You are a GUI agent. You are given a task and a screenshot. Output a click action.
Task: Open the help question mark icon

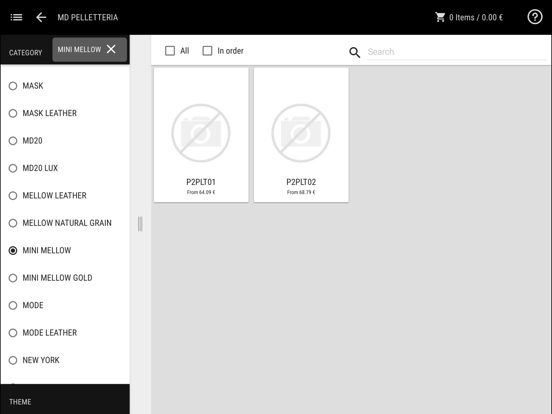tap(535, 17)
